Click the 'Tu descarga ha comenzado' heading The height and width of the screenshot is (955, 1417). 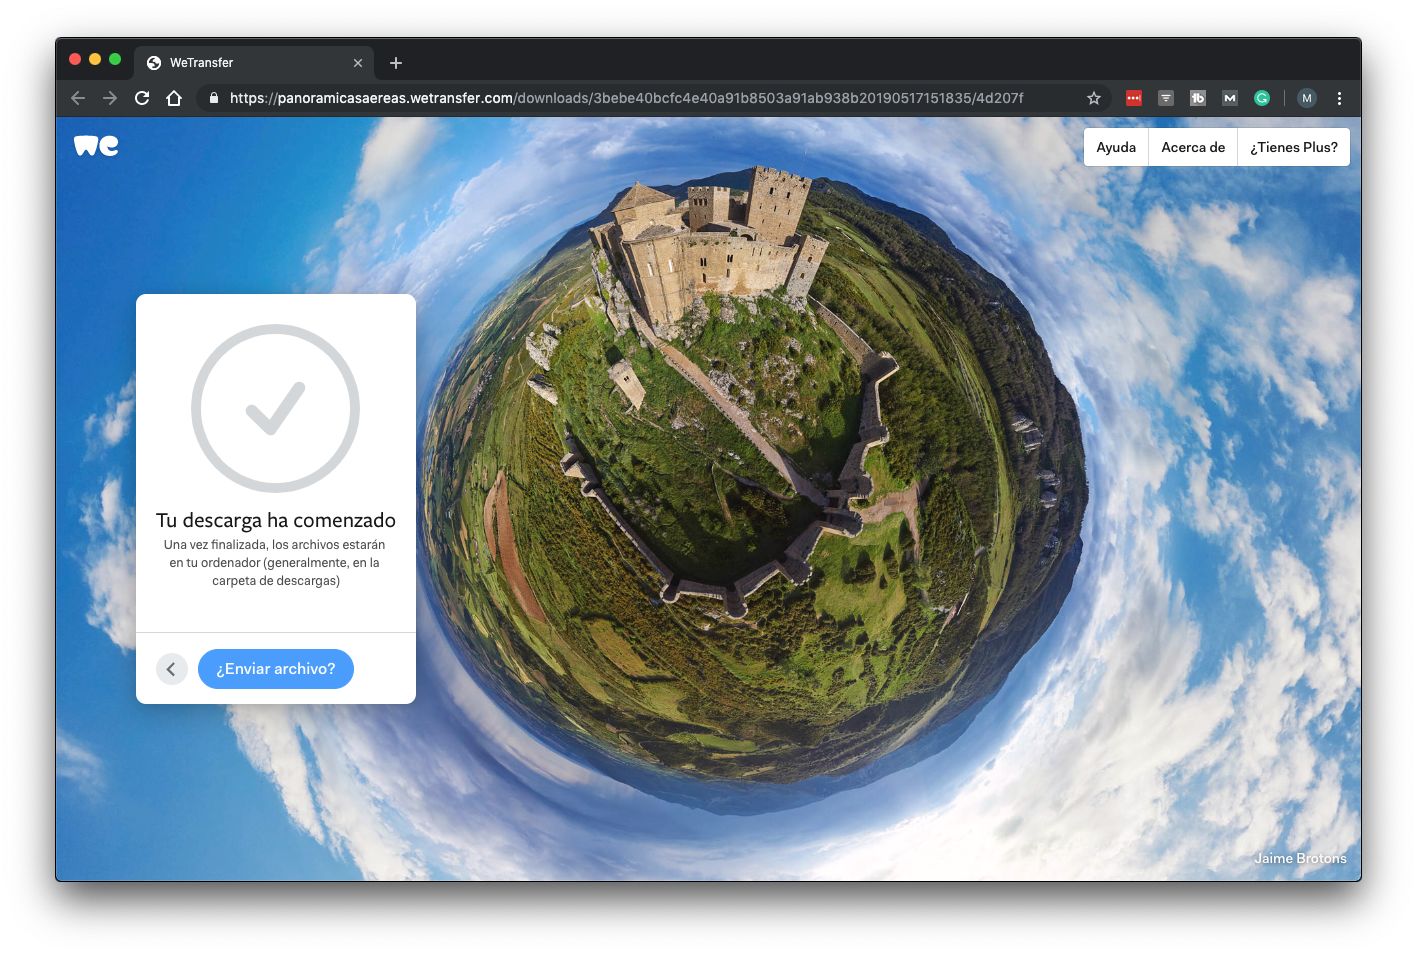tap(276, 520)
